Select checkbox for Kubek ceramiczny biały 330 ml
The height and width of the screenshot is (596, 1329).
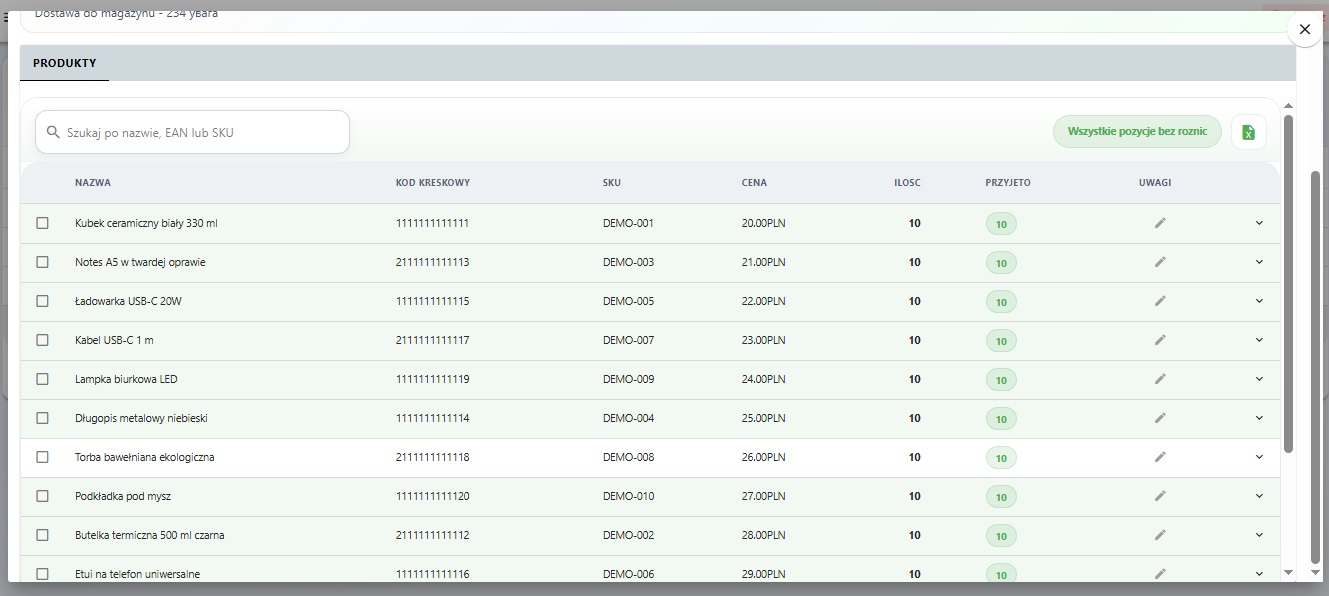42,223
